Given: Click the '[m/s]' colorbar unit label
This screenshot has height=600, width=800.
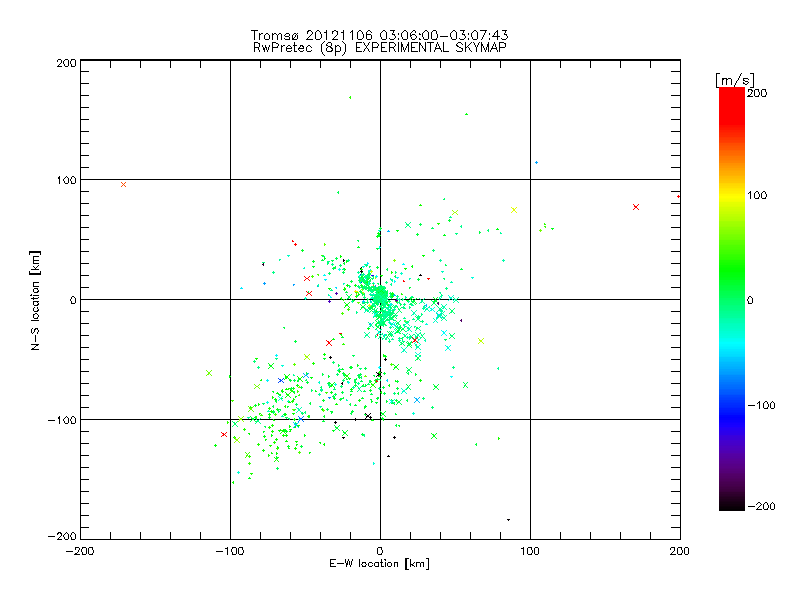Looking at the screenshot, I should [x=735, y=80].
